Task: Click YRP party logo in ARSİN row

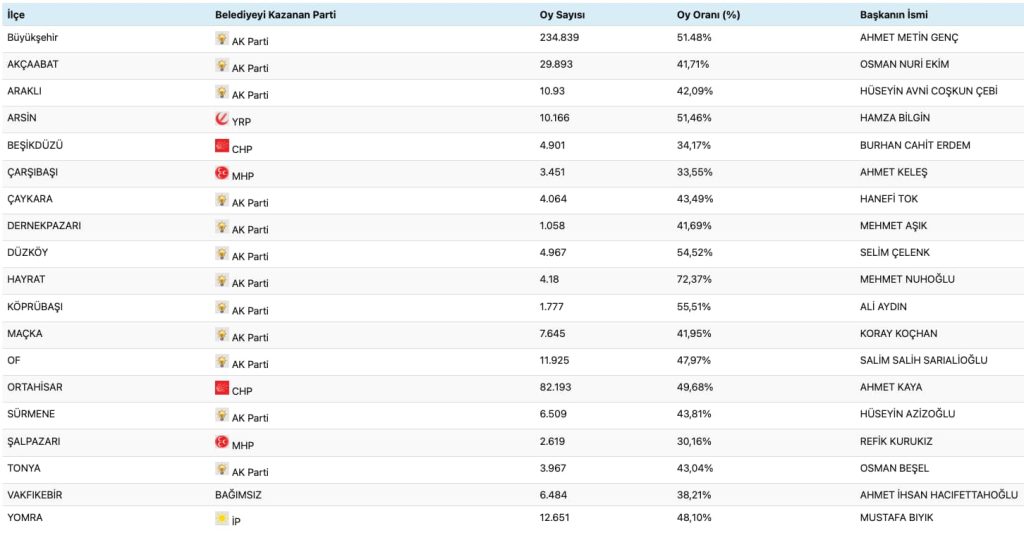Action: [222, 119]
